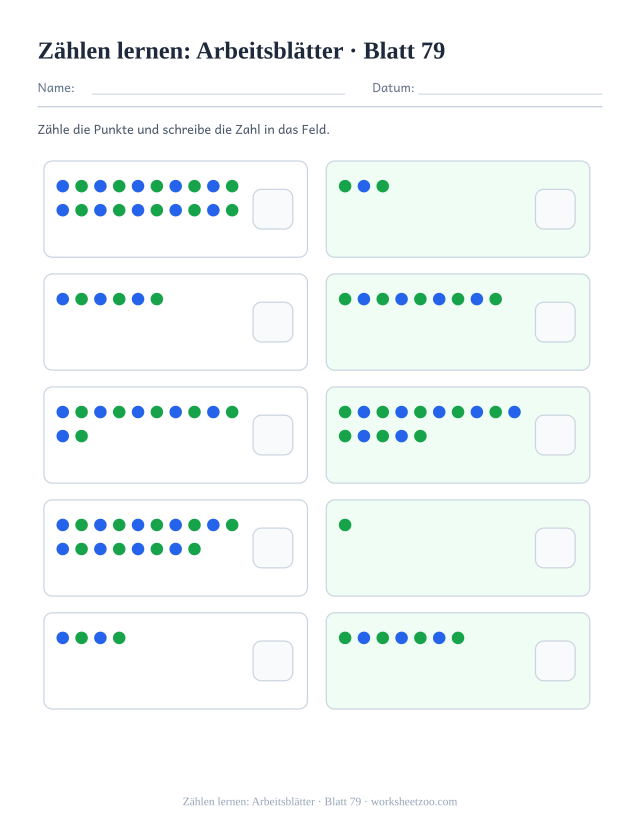Click answer box beside the three-dot card
The image size is (640, 829).
(x=555, y=209)
